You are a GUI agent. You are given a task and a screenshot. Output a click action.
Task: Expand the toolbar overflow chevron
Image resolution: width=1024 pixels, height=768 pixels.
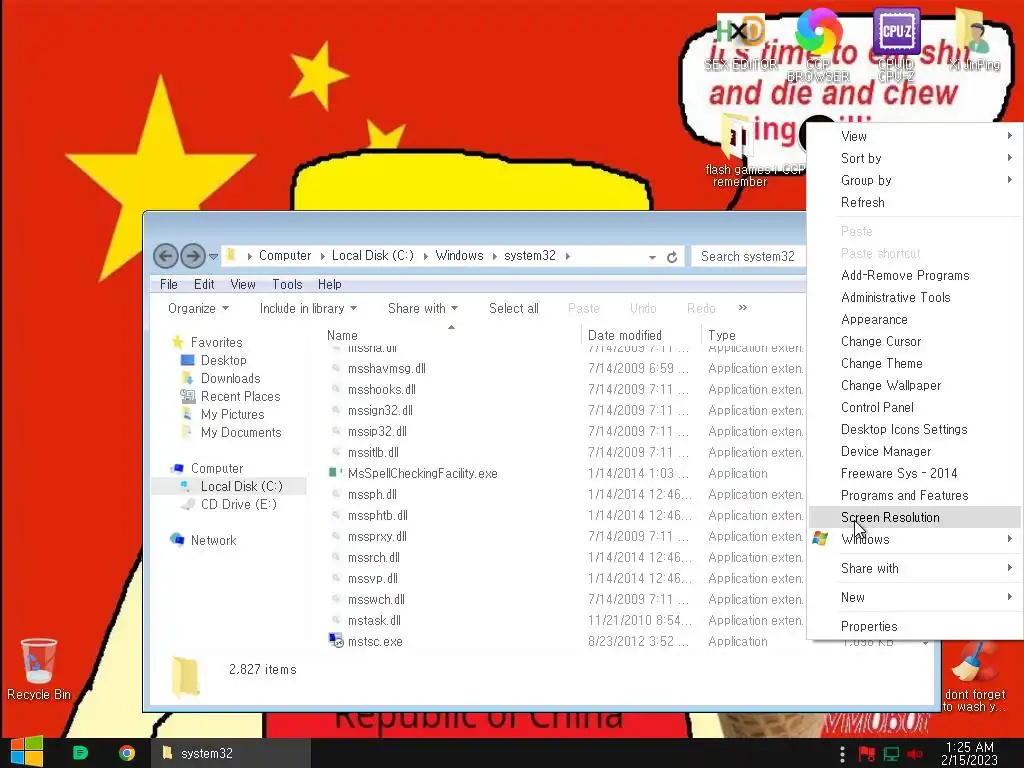click(743, 308)
